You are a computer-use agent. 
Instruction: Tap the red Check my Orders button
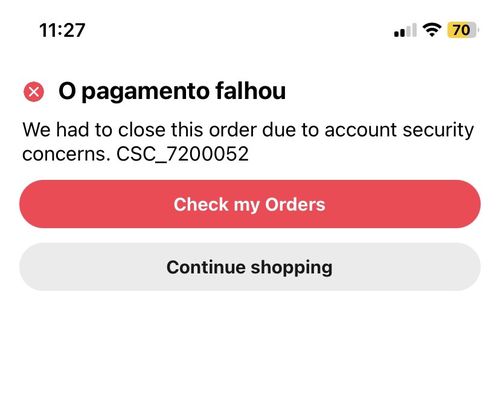[250, 204]
